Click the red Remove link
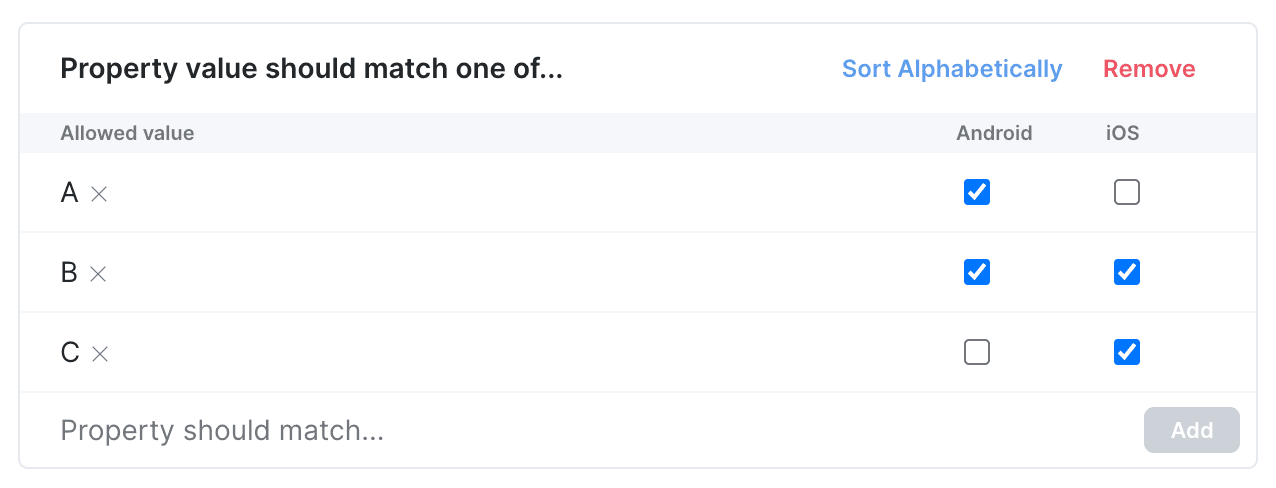Screen dimensions: 1276x488 click(1149, 69)
